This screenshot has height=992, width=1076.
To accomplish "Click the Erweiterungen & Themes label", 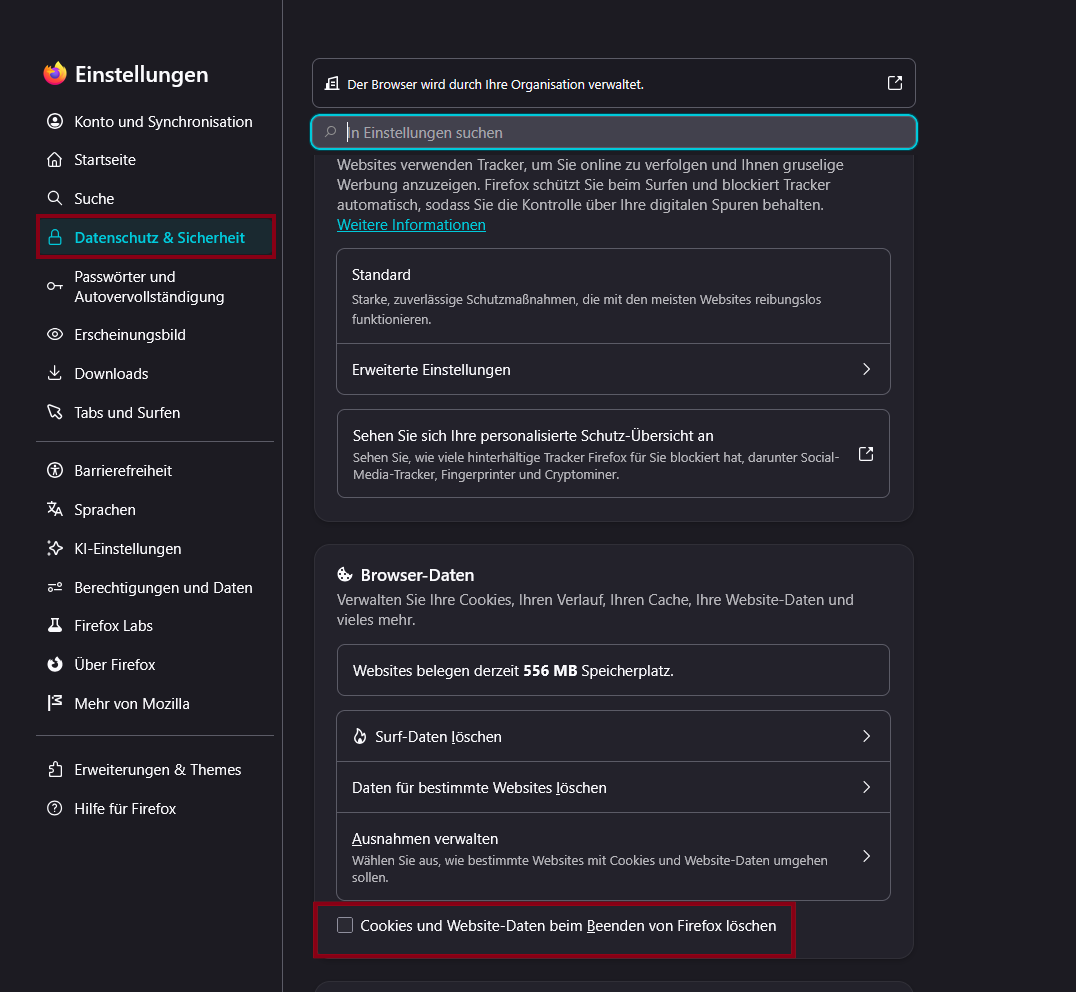I will [158, 770].
